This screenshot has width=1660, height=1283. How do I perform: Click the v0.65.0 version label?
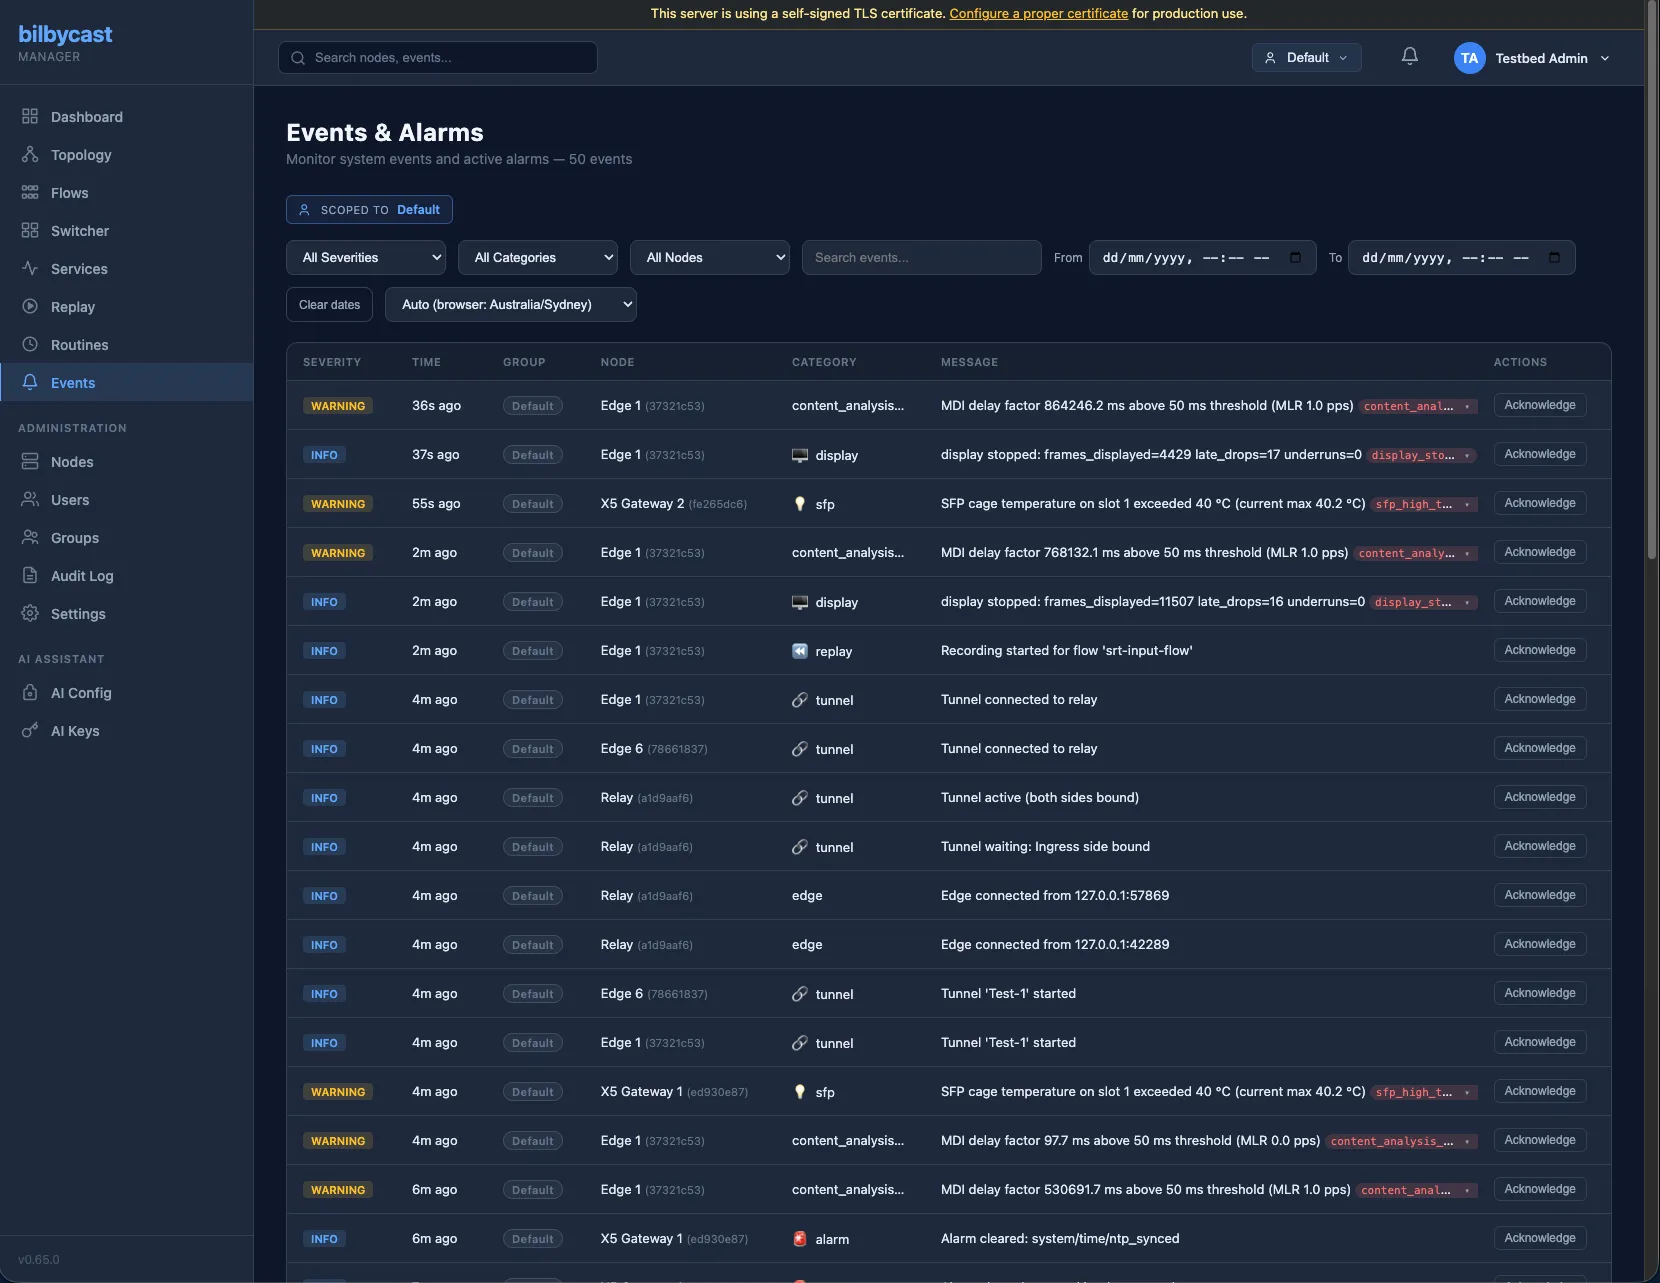tap(39, 1260)
